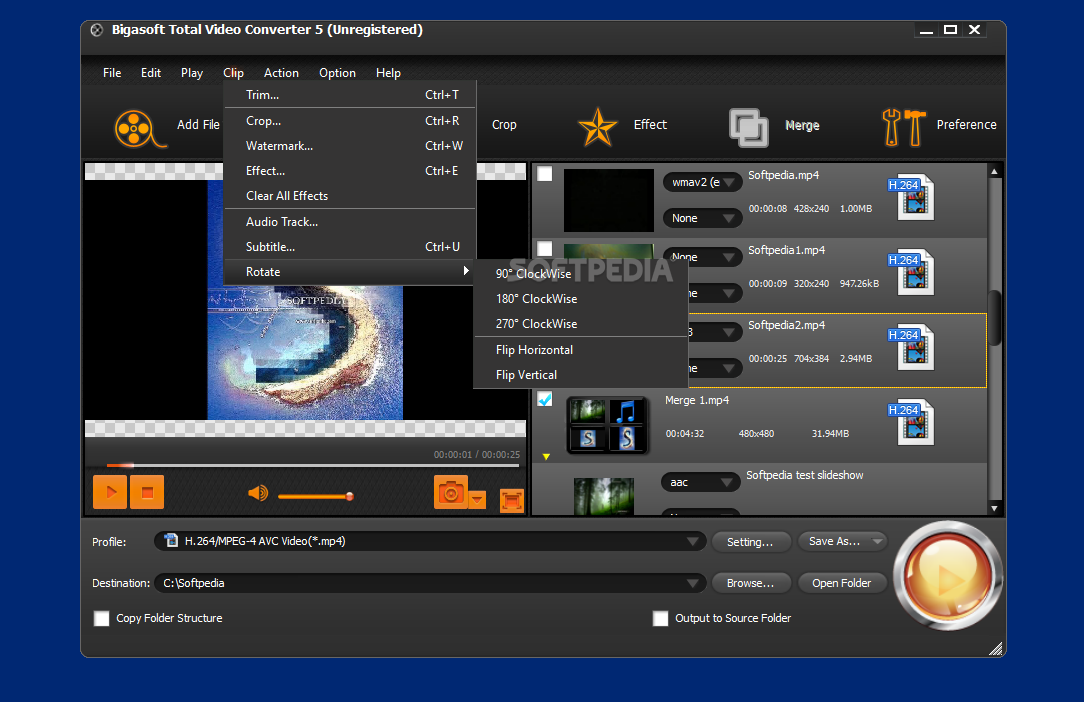This screenshot has width=1084, height=702.
Task: Open aac audio dropdown for slideshow
Action: click(x=700, y=482)
